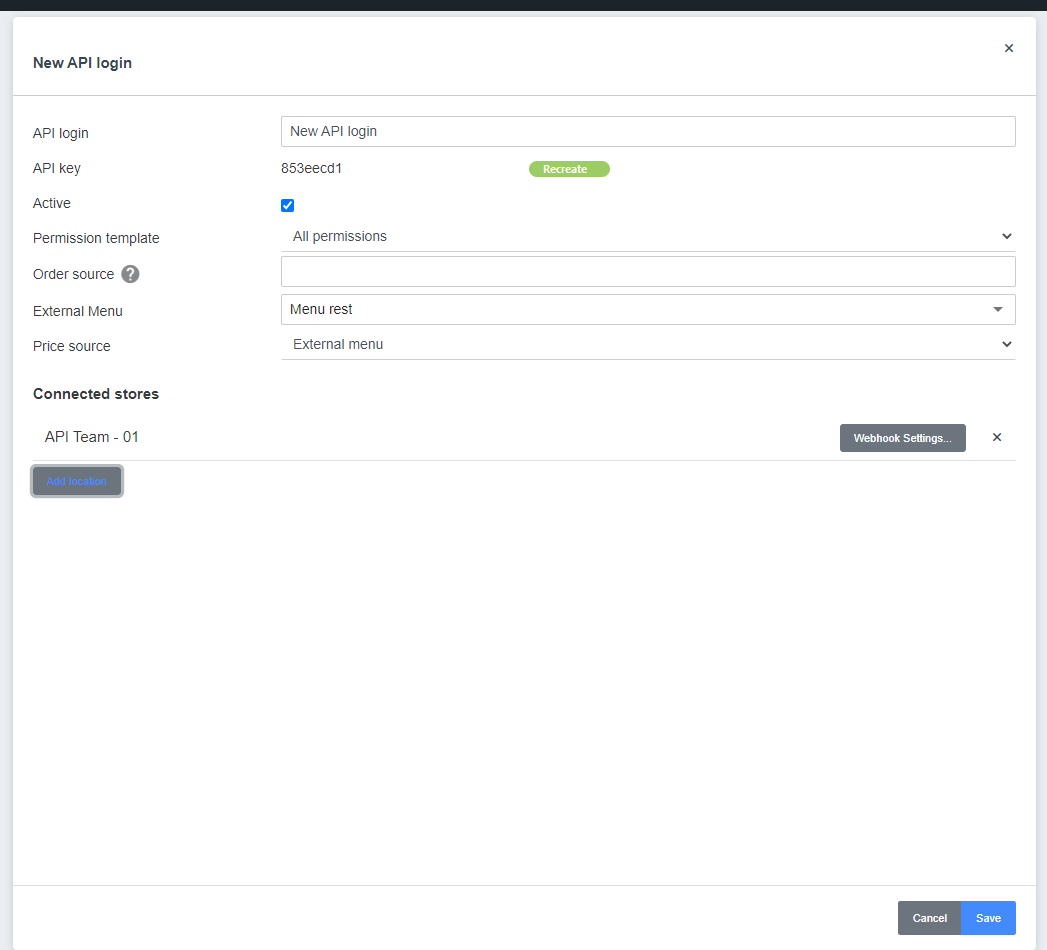Click the Menu rest text in External Menu
The image size is (1047, 950).
(322, 310)
